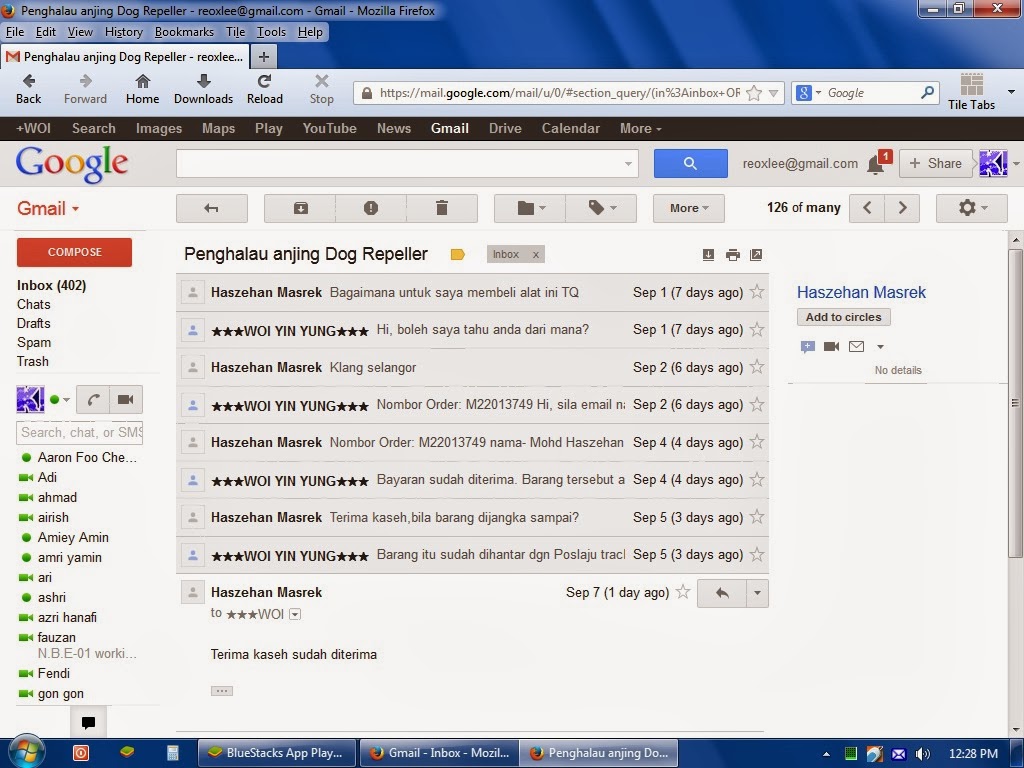
Task: Star the message 'Hi, boleh saya tahu anda'
Action: pyautogui.click(x=757, y=329)
